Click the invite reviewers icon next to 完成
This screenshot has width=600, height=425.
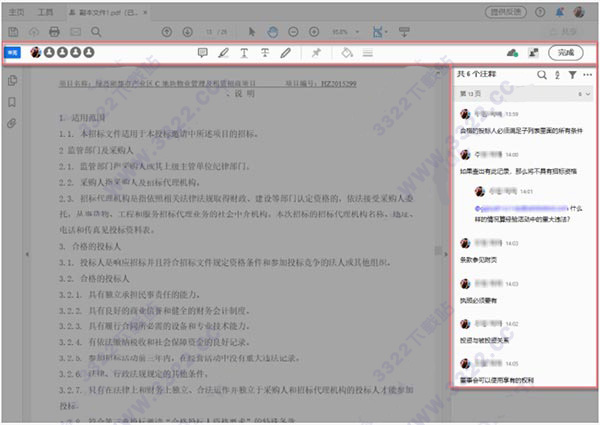click(533, 53)
